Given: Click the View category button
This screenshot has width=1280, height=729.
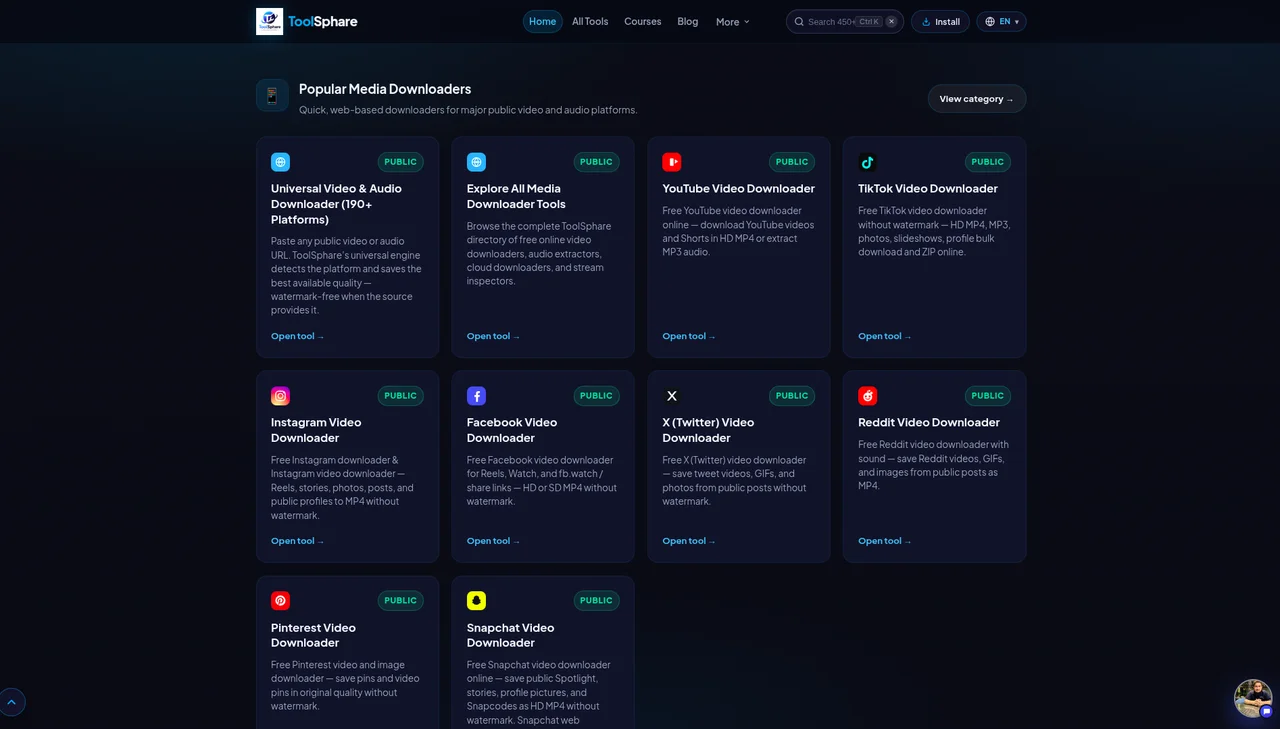Looking at the screenshot, I should pos(977,99).
